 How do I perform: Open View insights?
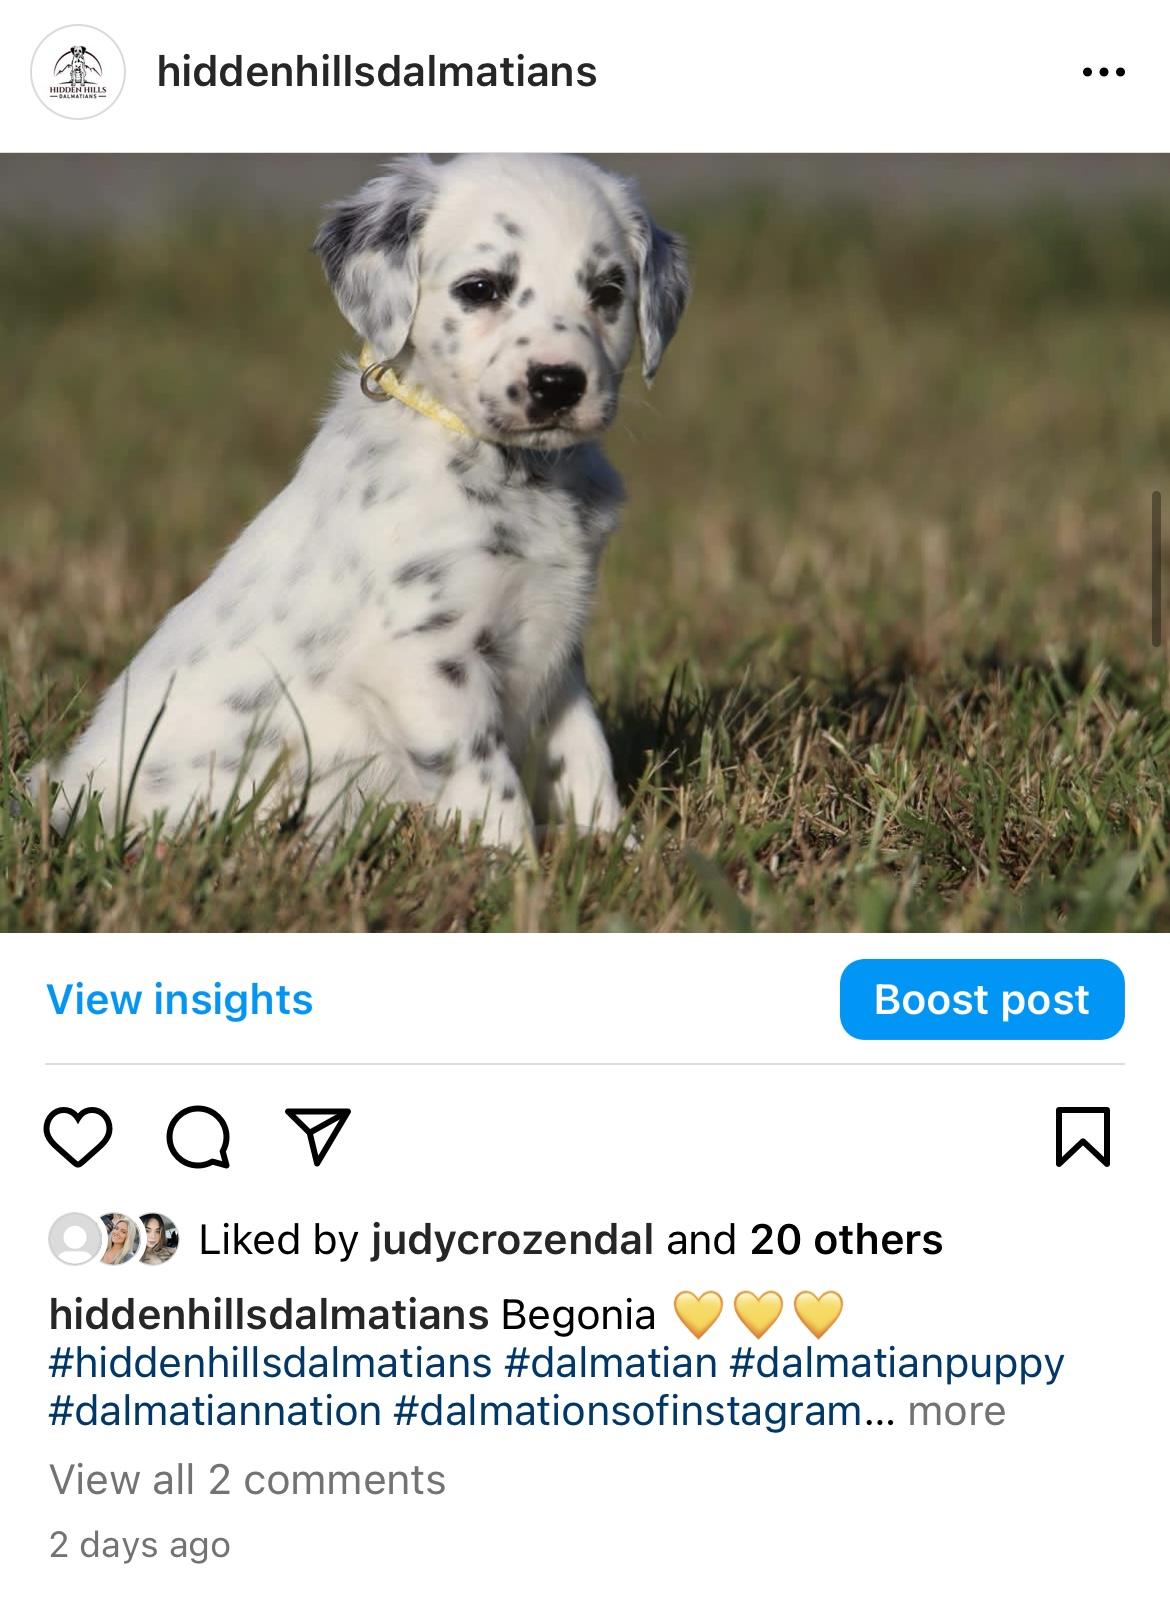point(180,999)
